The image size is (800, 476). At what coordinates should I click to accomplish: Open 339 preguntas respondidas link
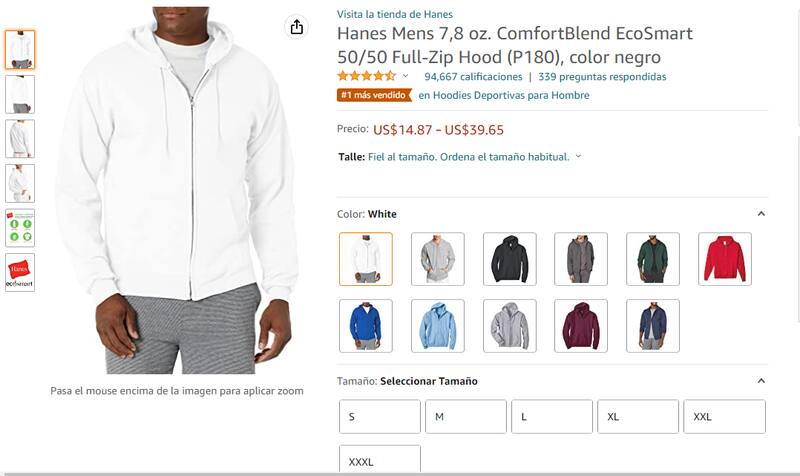602,77
